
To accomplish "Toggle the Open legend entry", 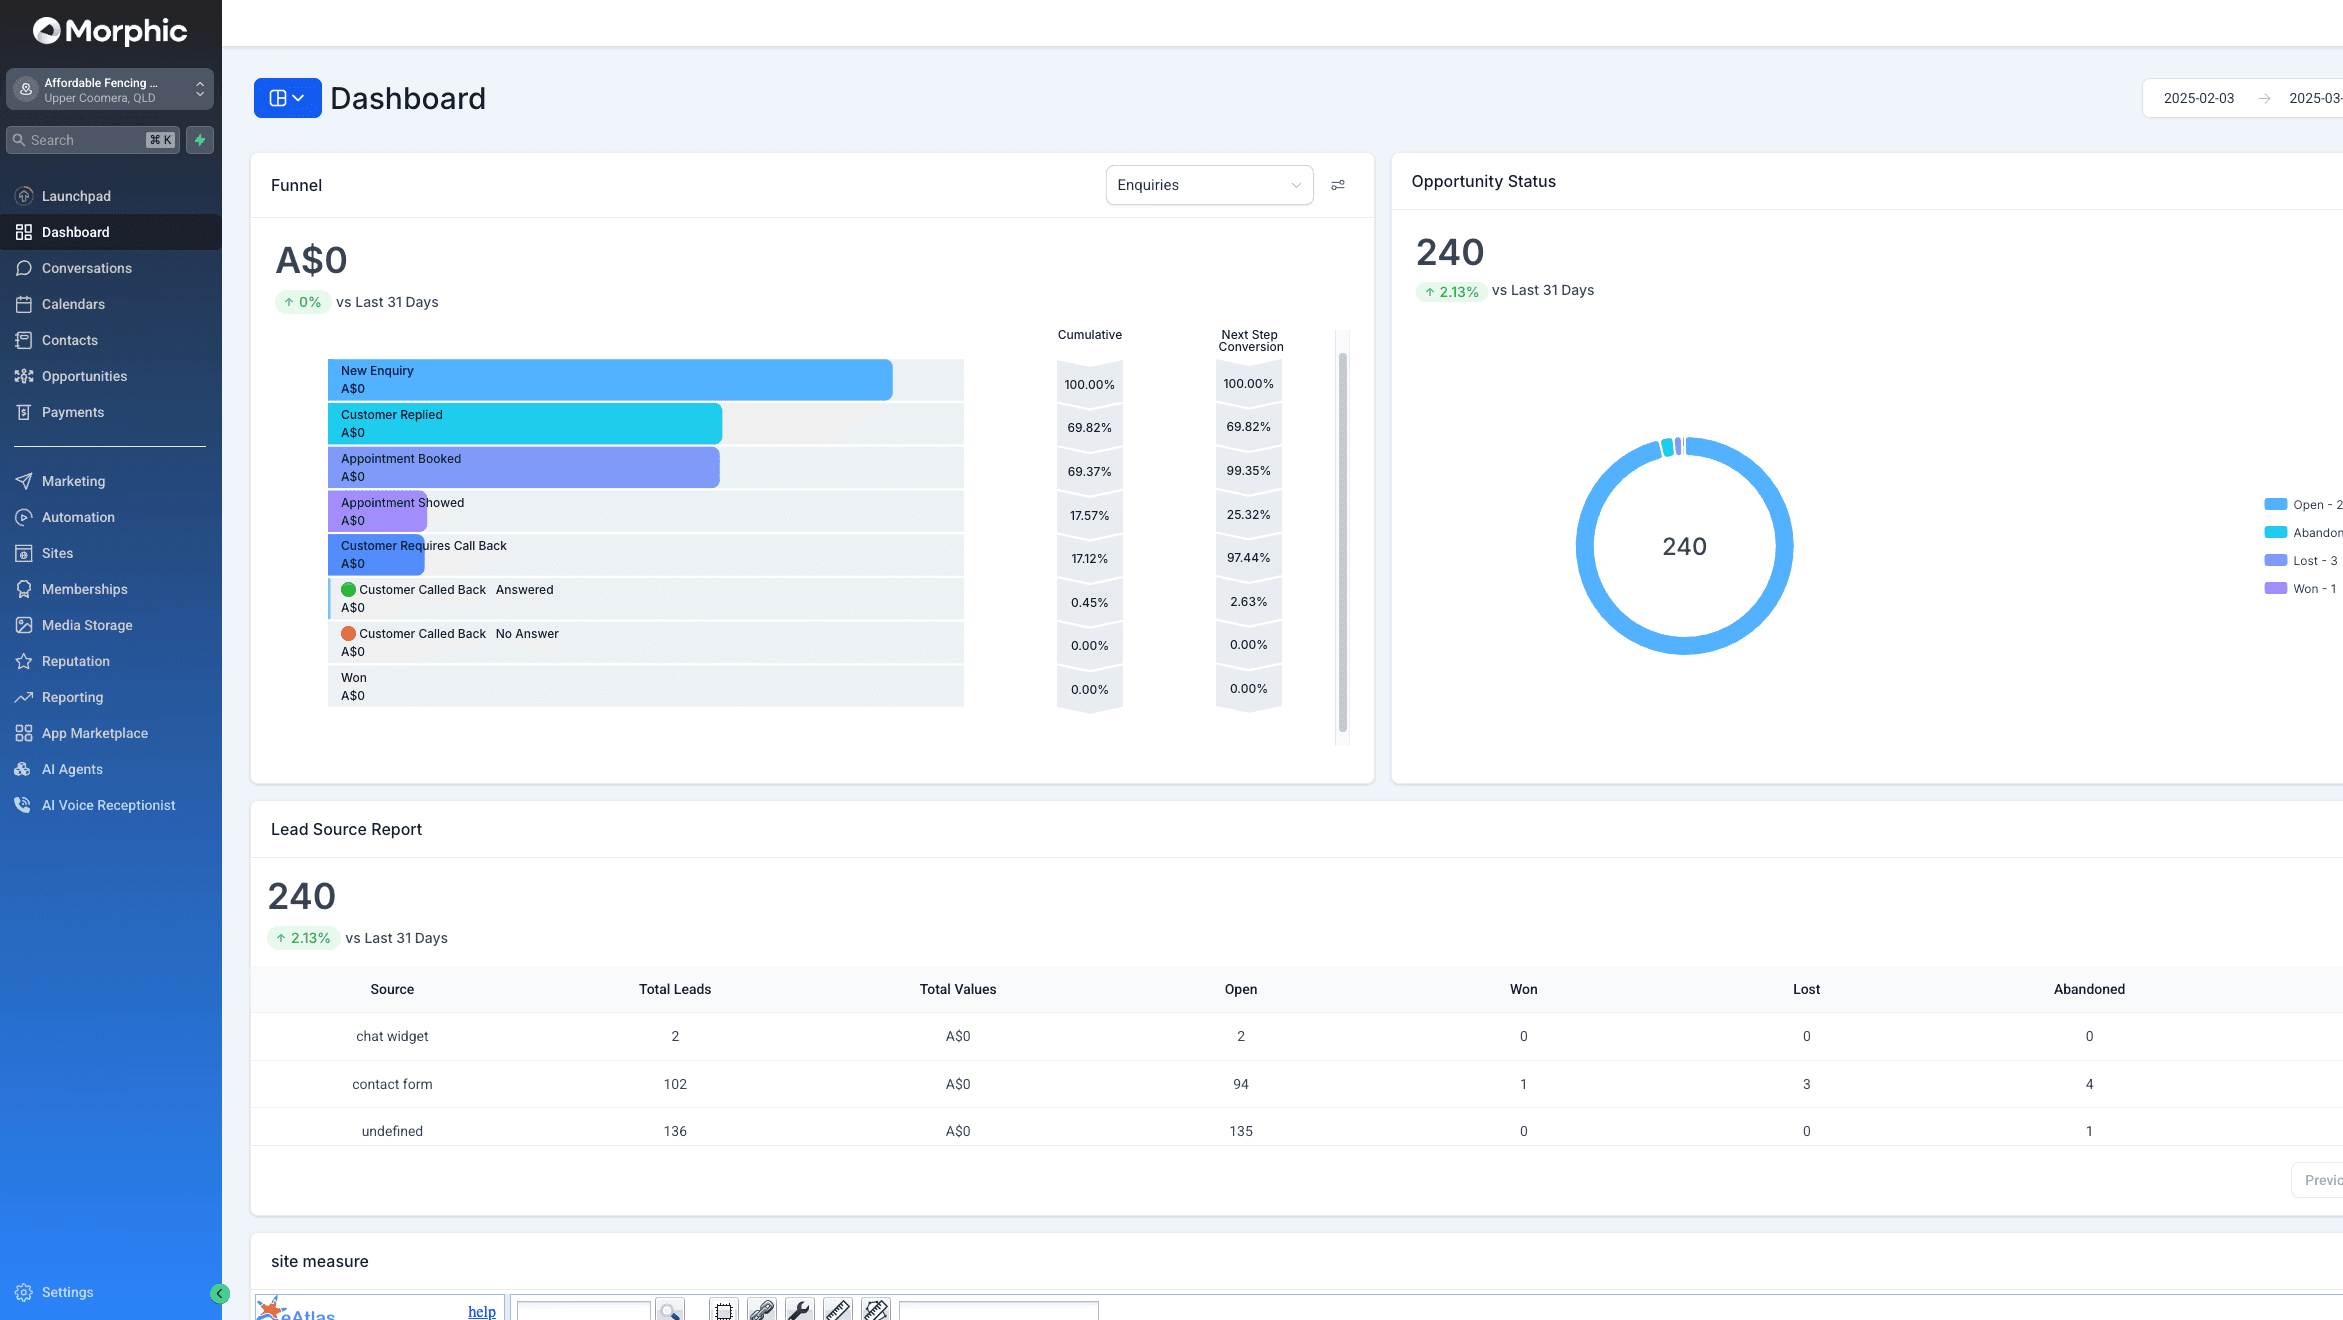I will 2304,505.
